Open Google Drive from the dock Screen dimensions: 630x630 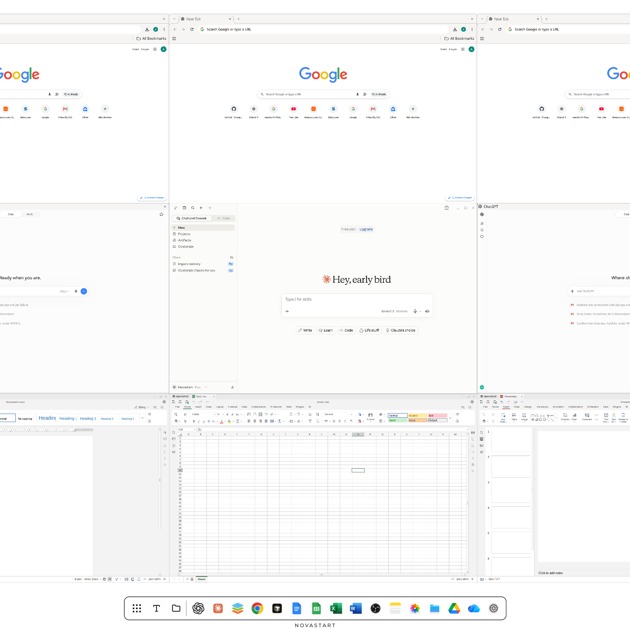pos(454,608)
